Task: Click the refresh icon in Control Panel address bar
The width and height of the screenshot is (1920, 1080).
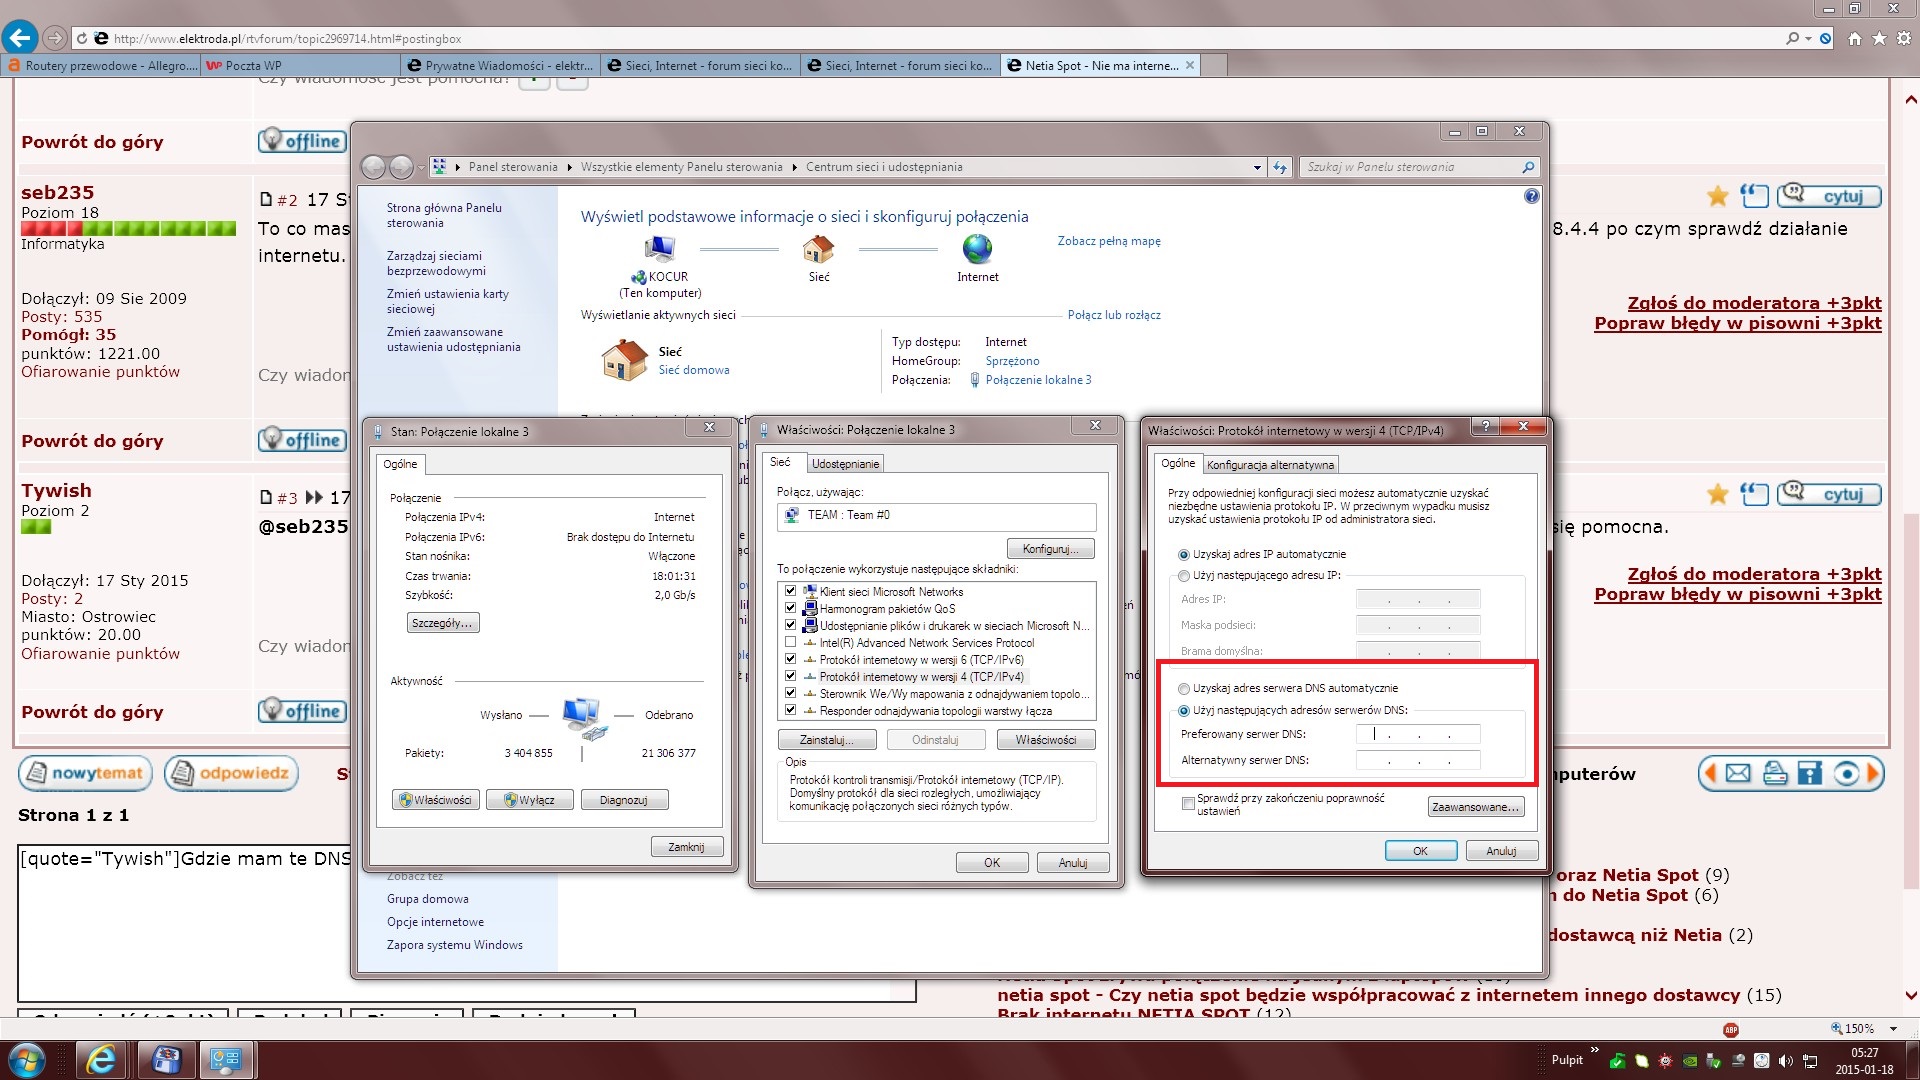Action: pyautogui.click(x=1280, y=168)
